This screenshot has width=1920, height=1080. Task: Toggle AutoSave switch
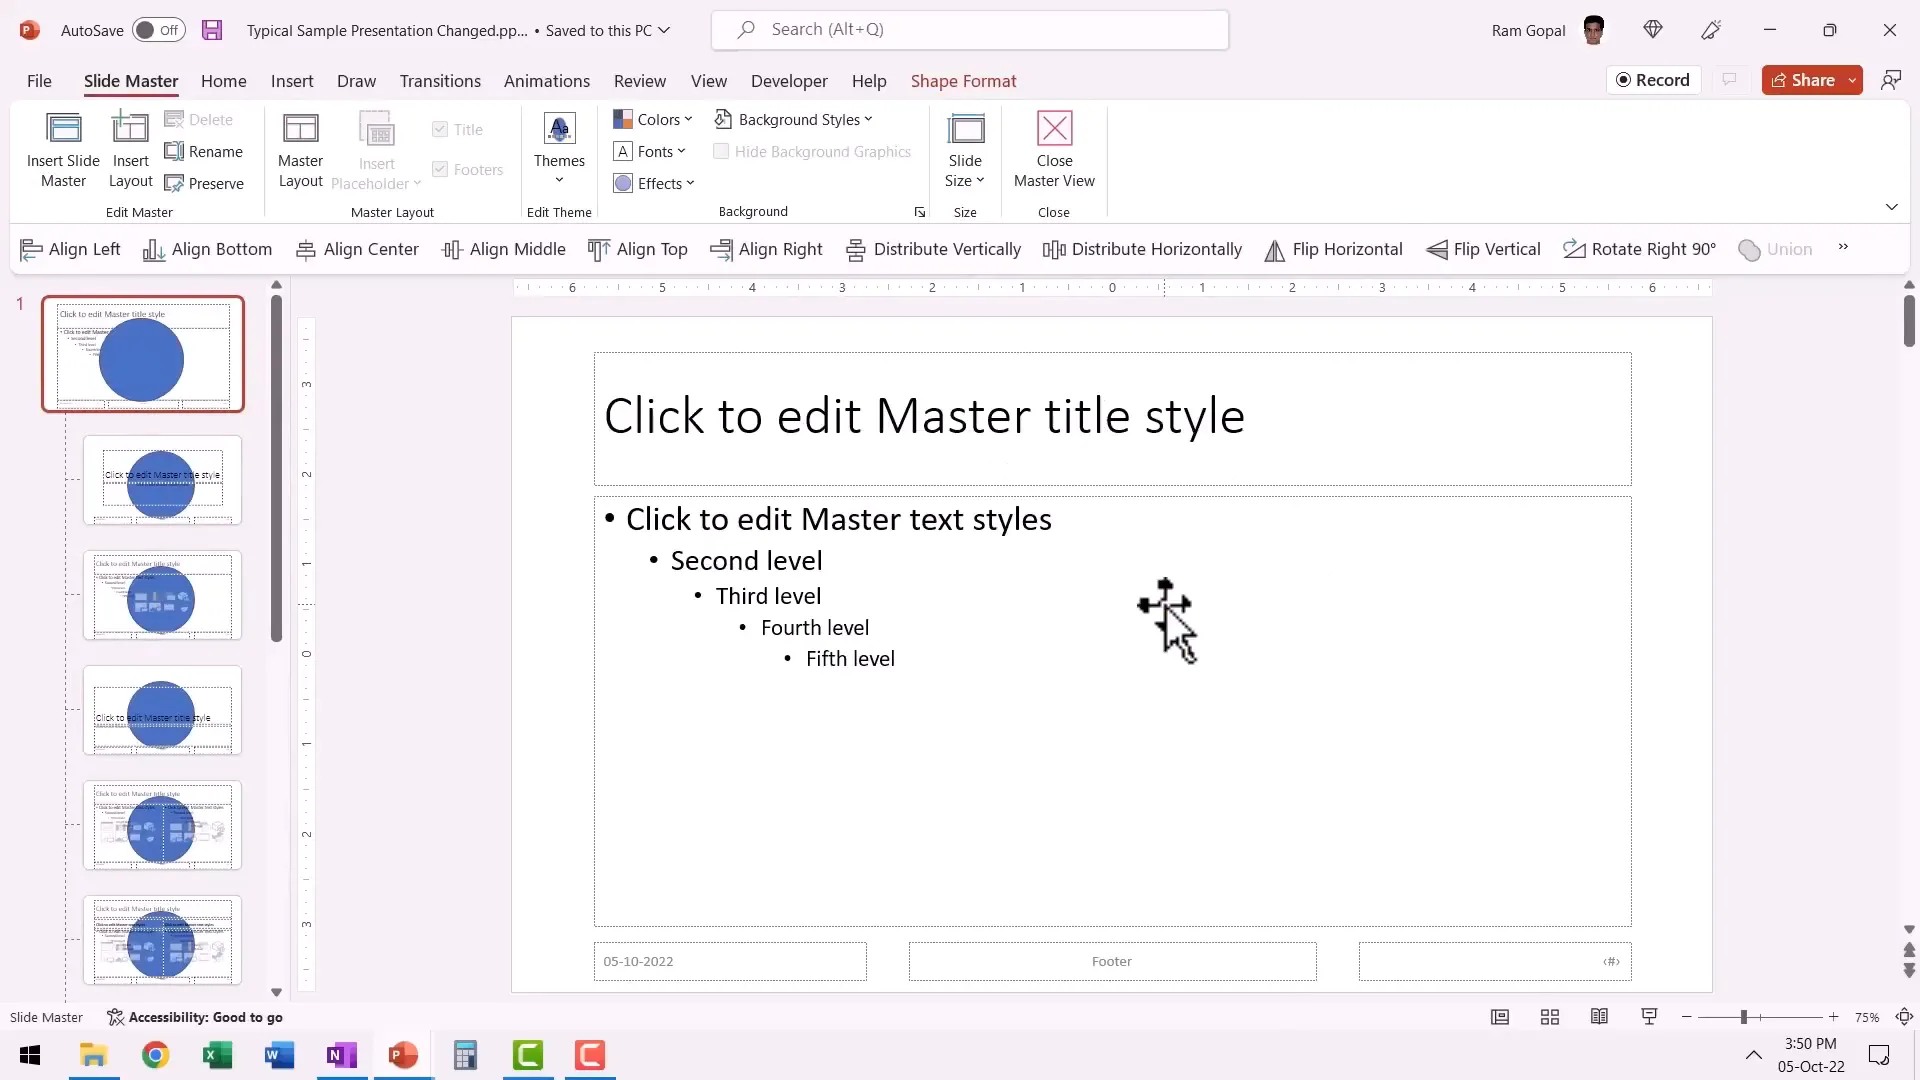point(159,30)
